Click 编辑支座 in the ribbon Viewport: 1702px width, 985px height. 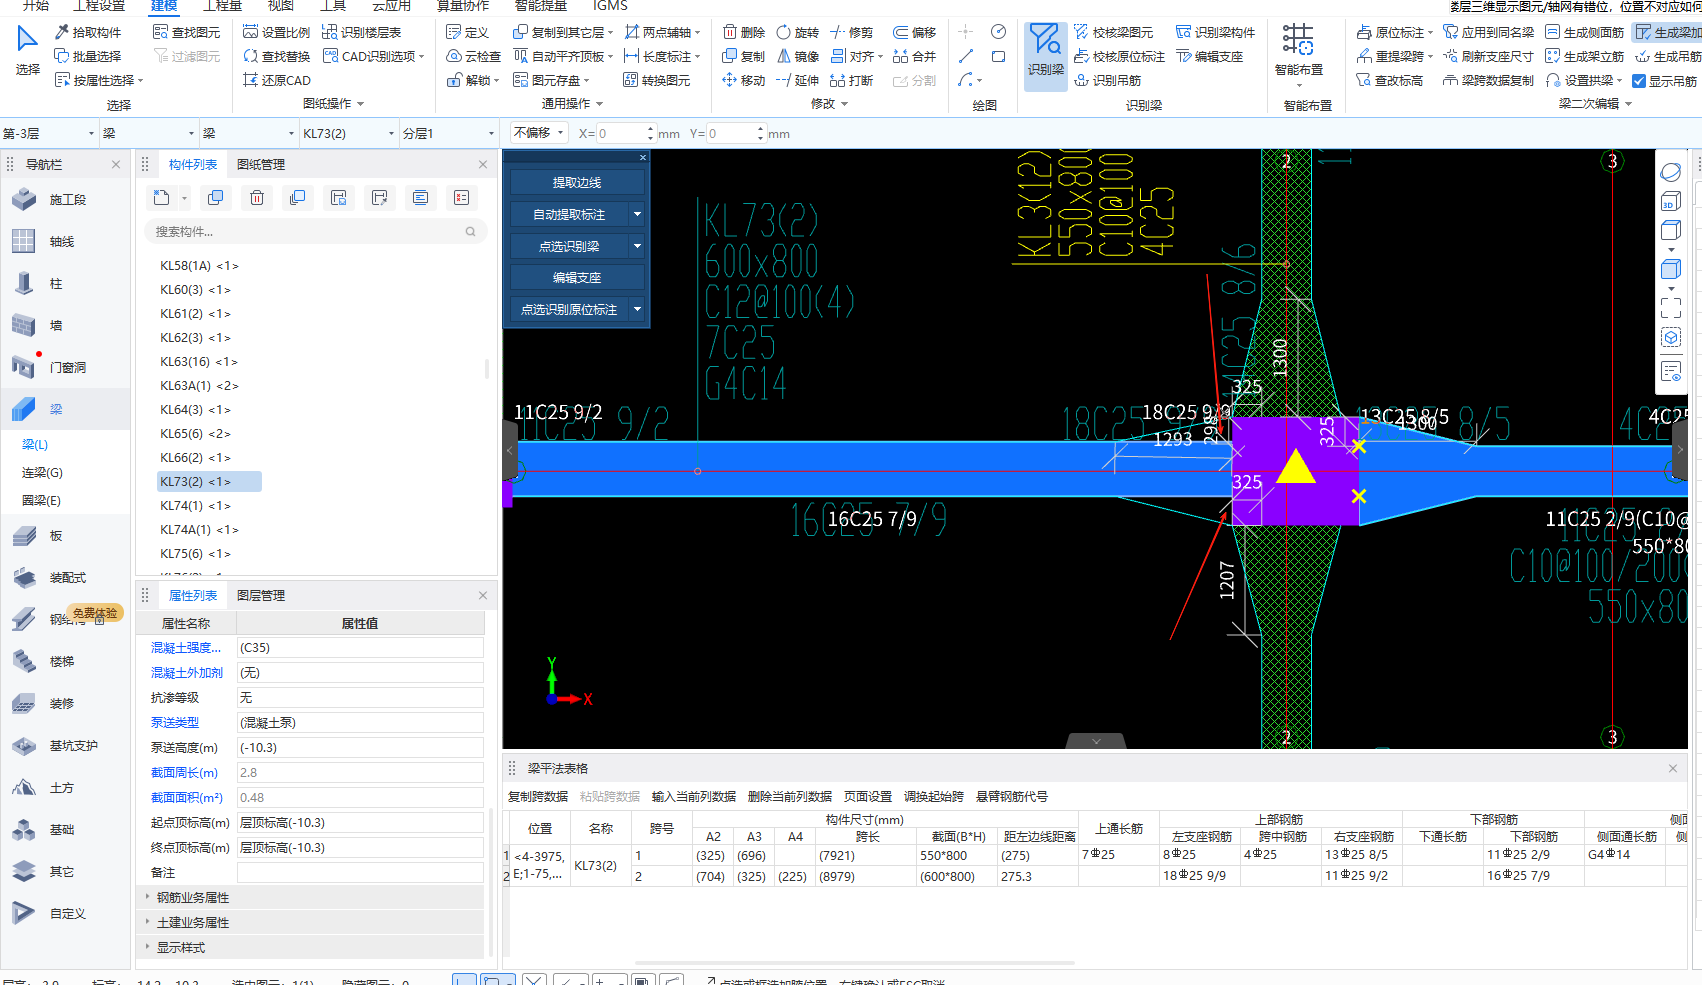(x=1209, y=56)
